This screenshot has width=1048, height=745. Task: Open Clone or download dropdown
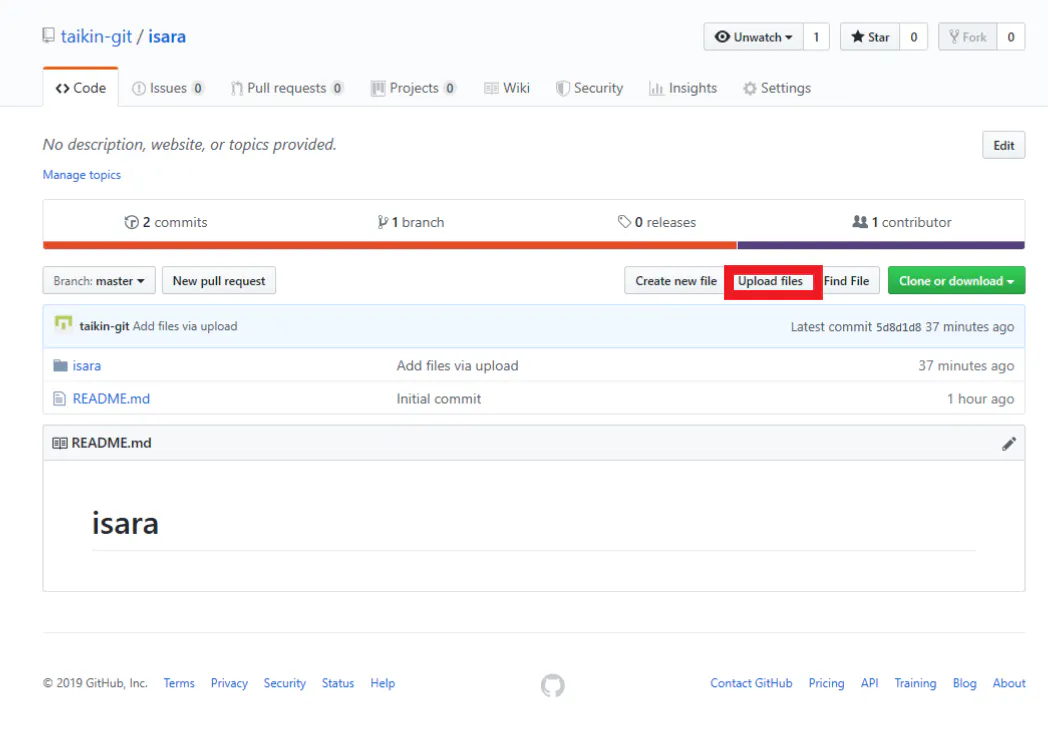click(956, 281)
